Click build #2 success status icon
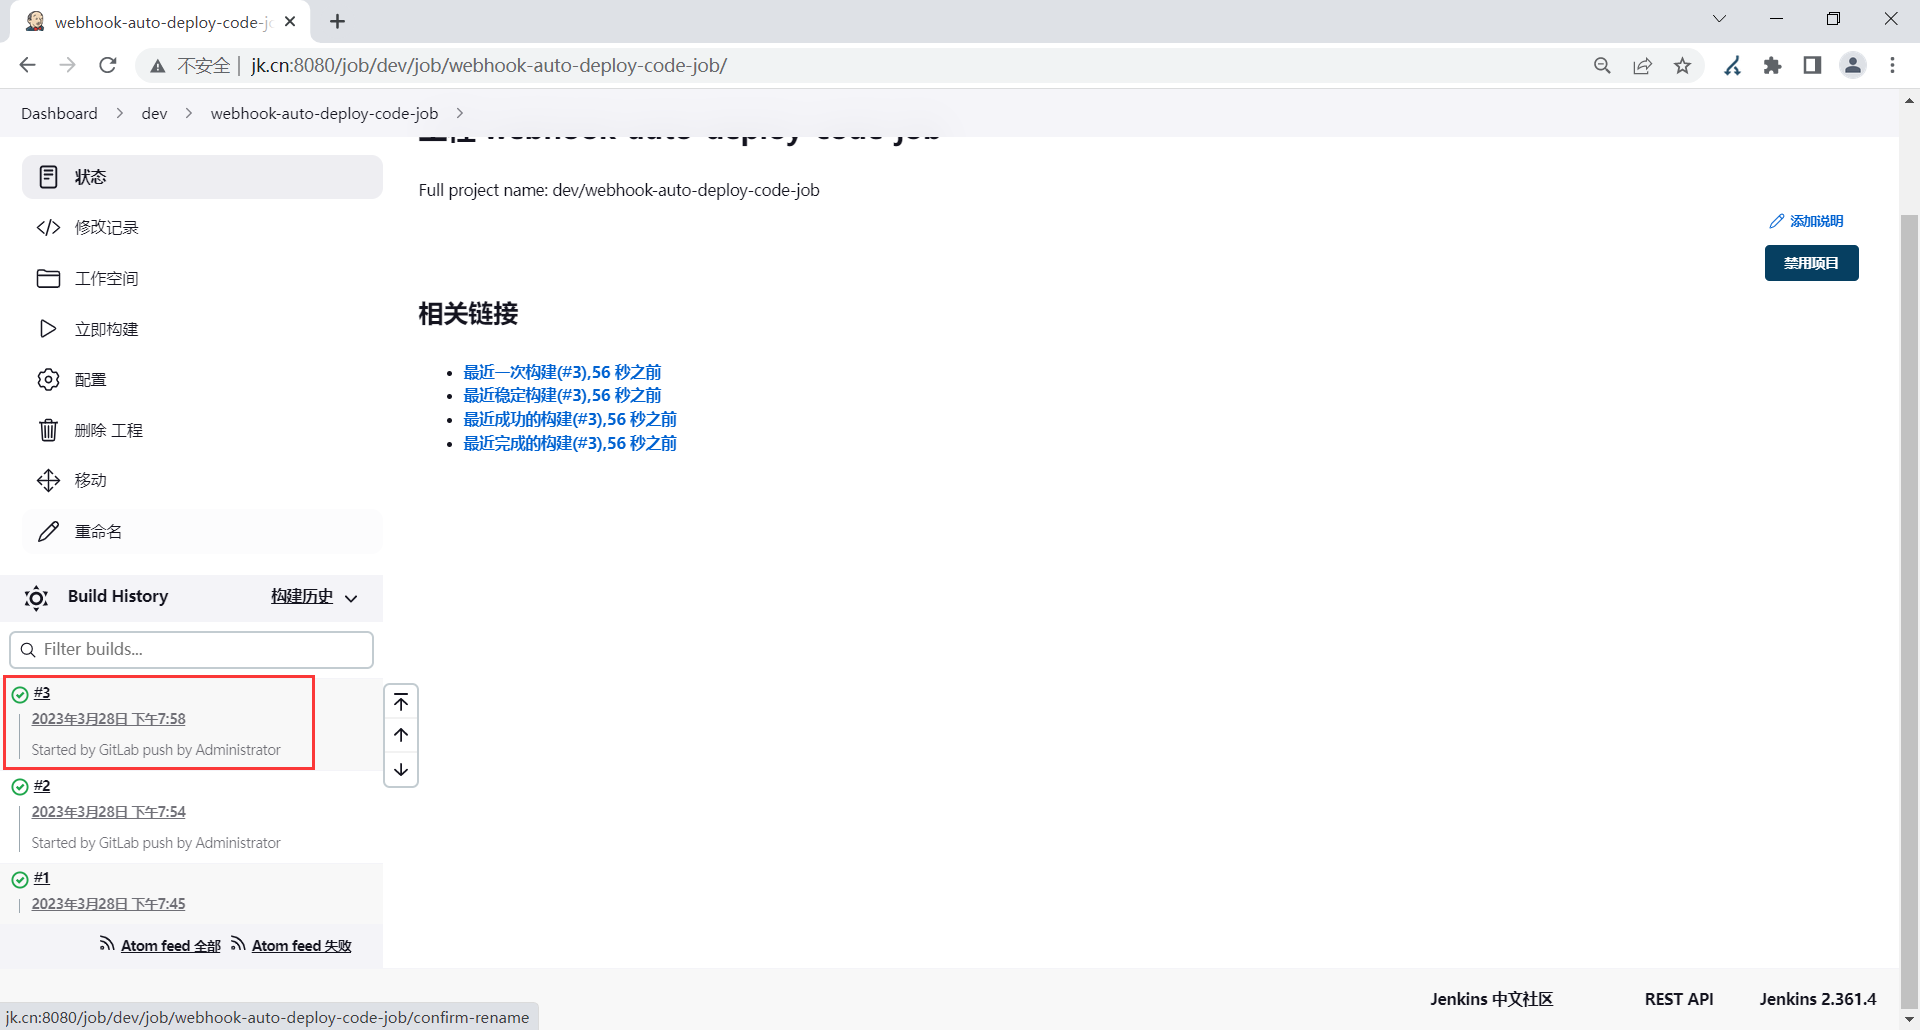 click(20, 787)
